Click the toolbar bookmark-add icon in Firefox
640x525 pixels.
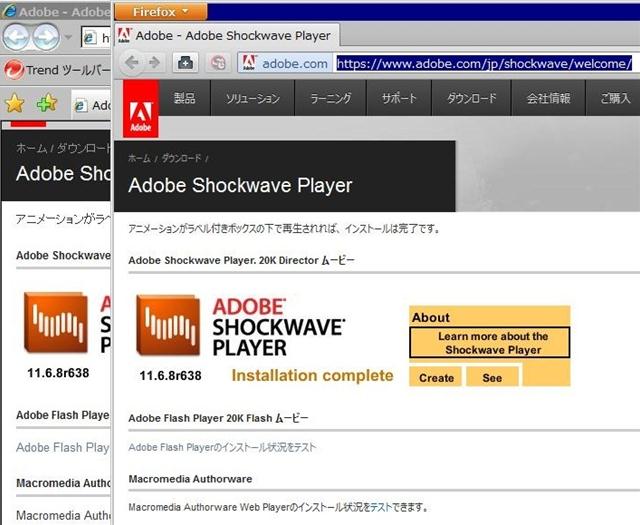point(185,63)
